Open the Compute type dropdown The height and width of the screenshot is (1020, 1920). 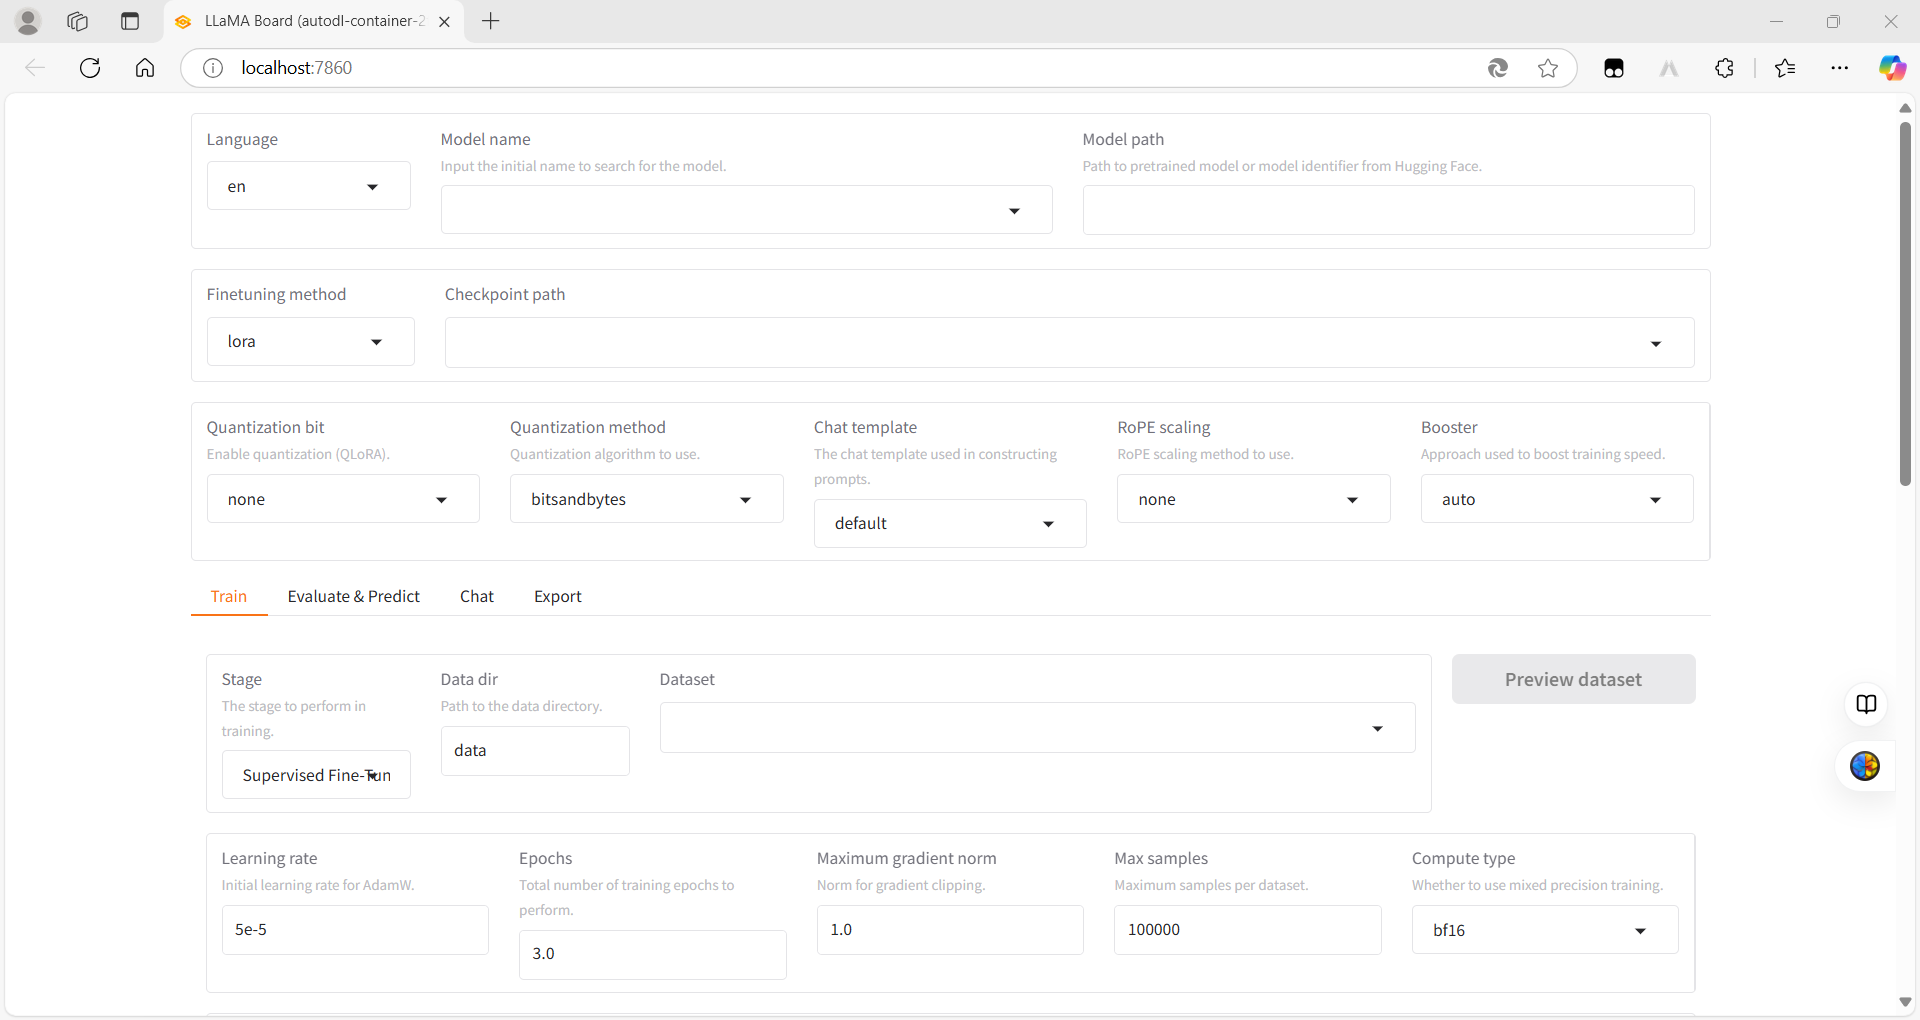pyautogui.click(x=1544, y=930)
